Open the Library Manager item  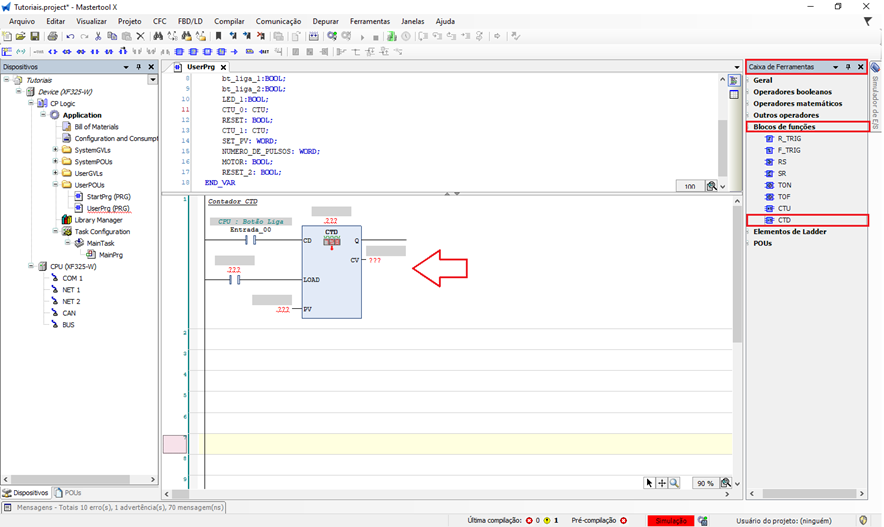point(98,220)
